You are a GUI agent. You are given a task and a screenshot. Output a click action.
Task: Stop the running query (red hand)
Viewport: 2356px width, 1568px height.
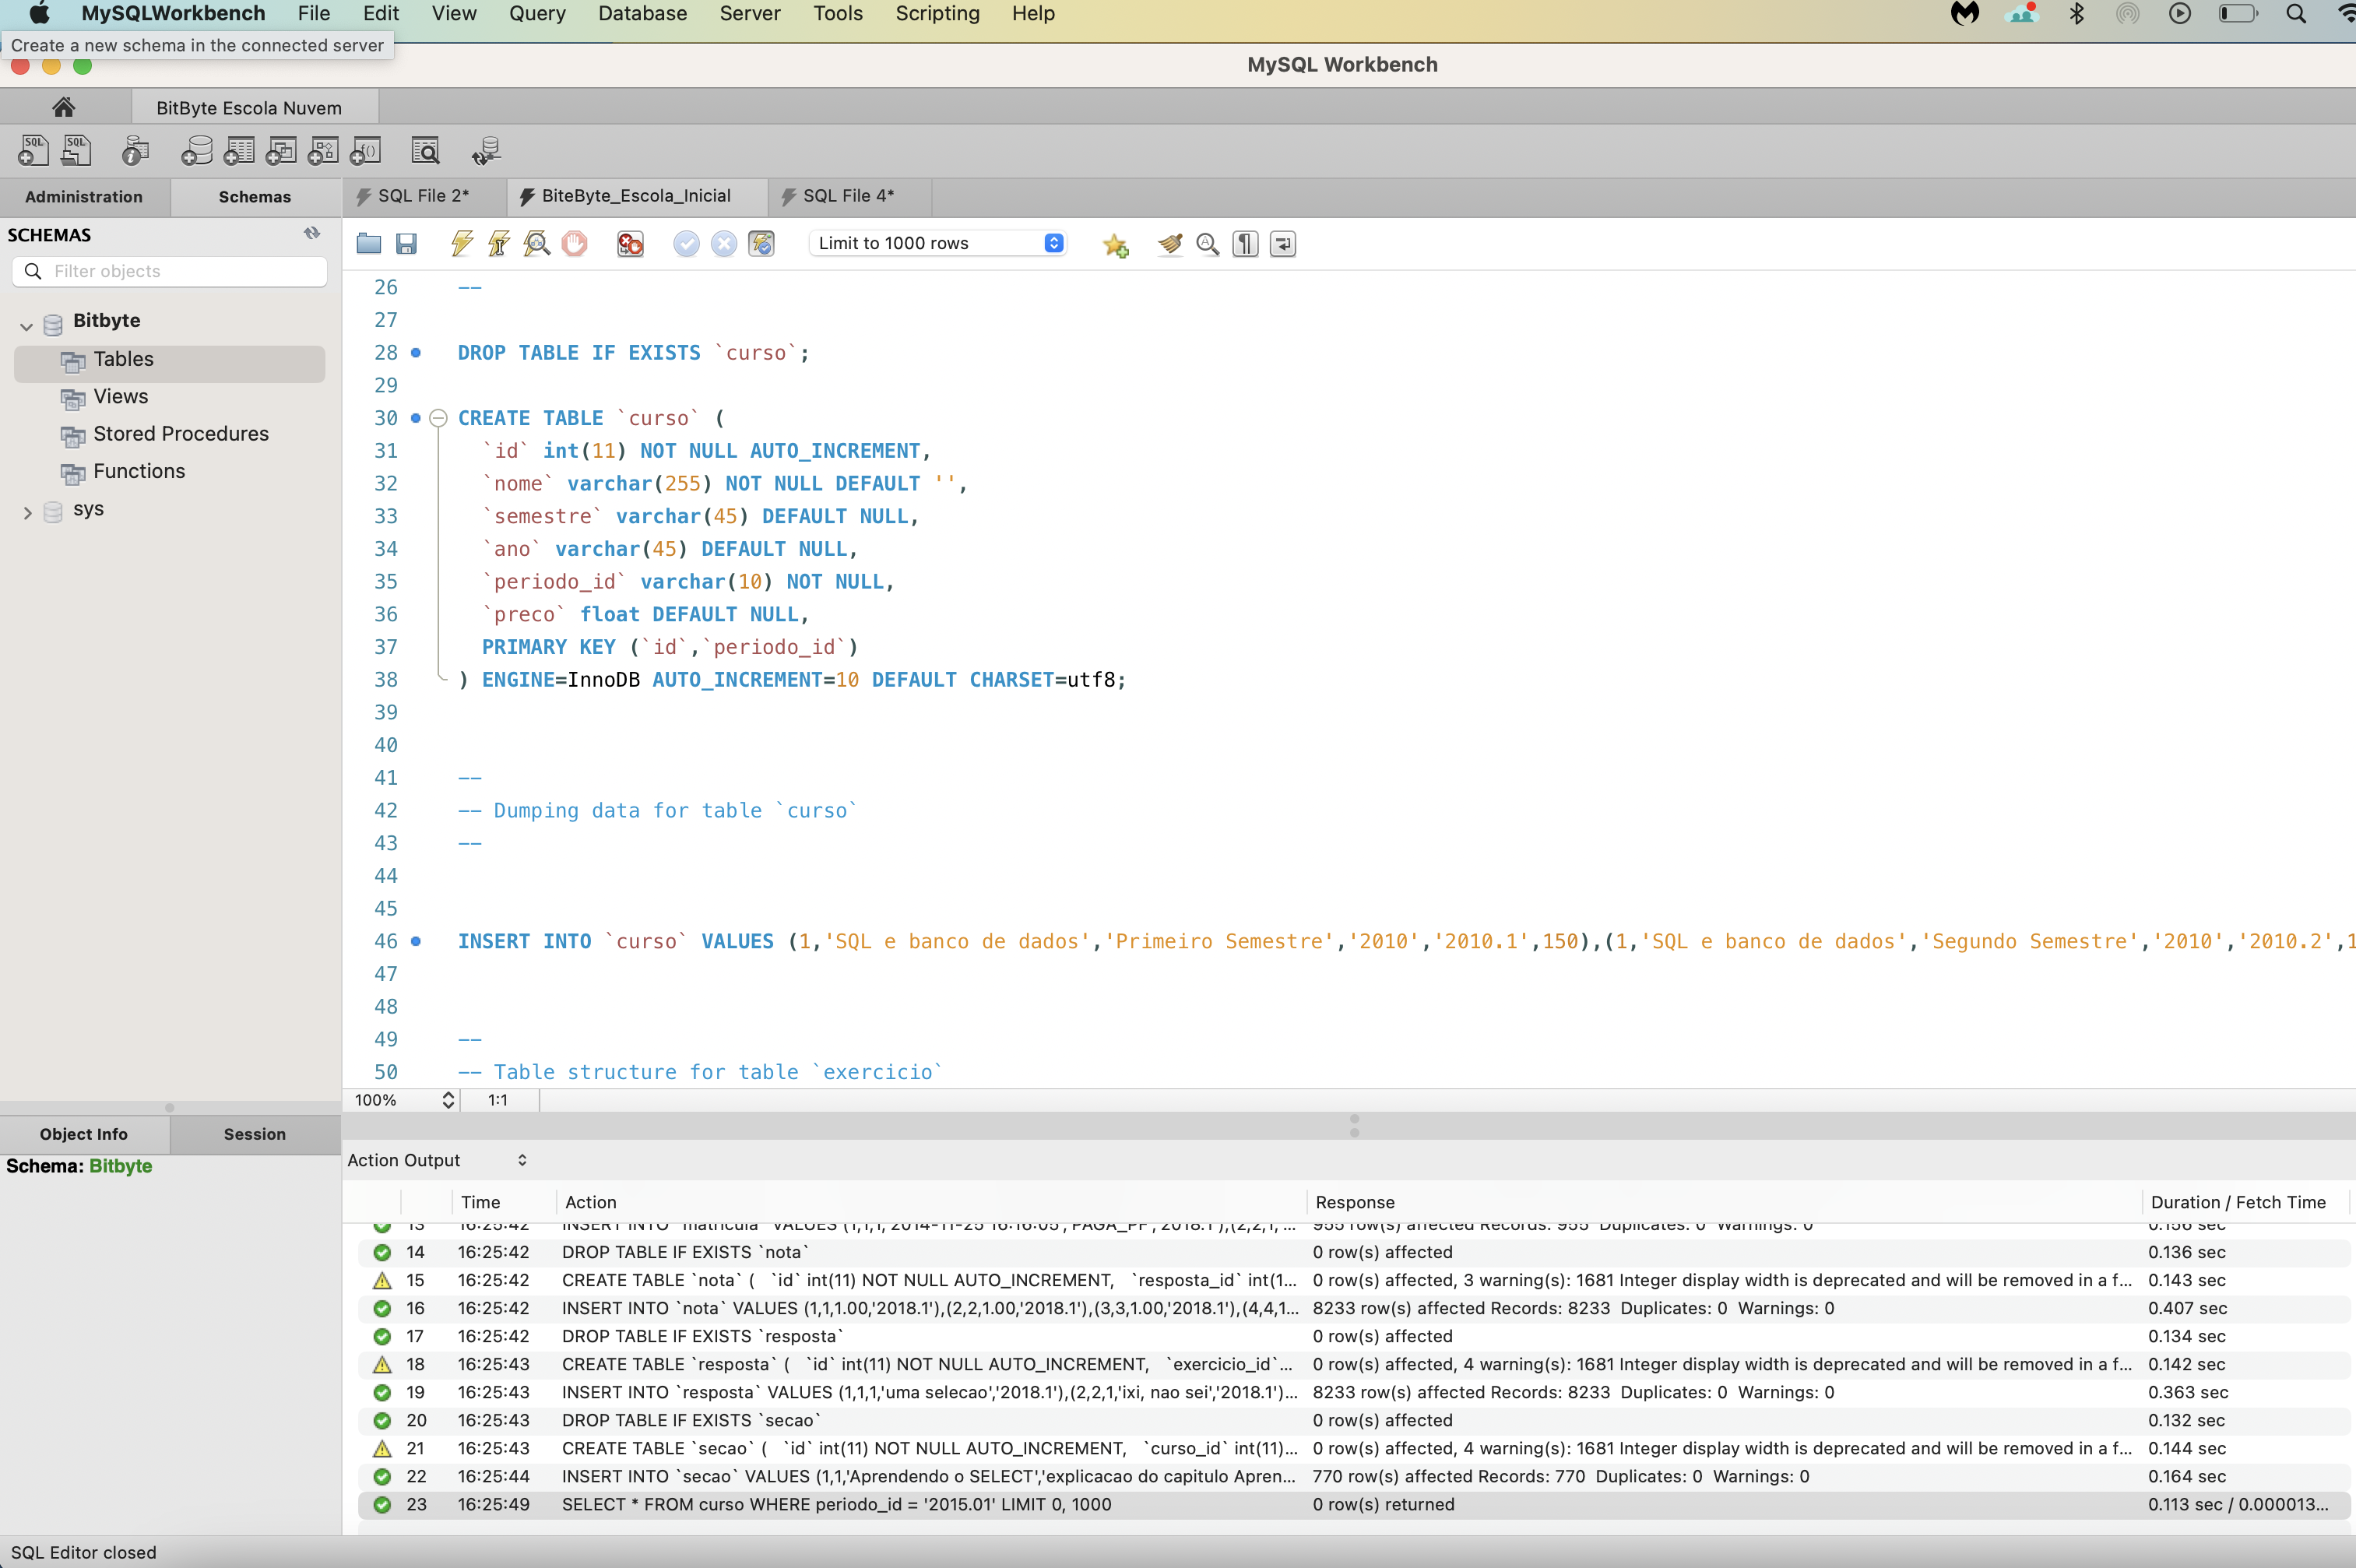[574, 244]
